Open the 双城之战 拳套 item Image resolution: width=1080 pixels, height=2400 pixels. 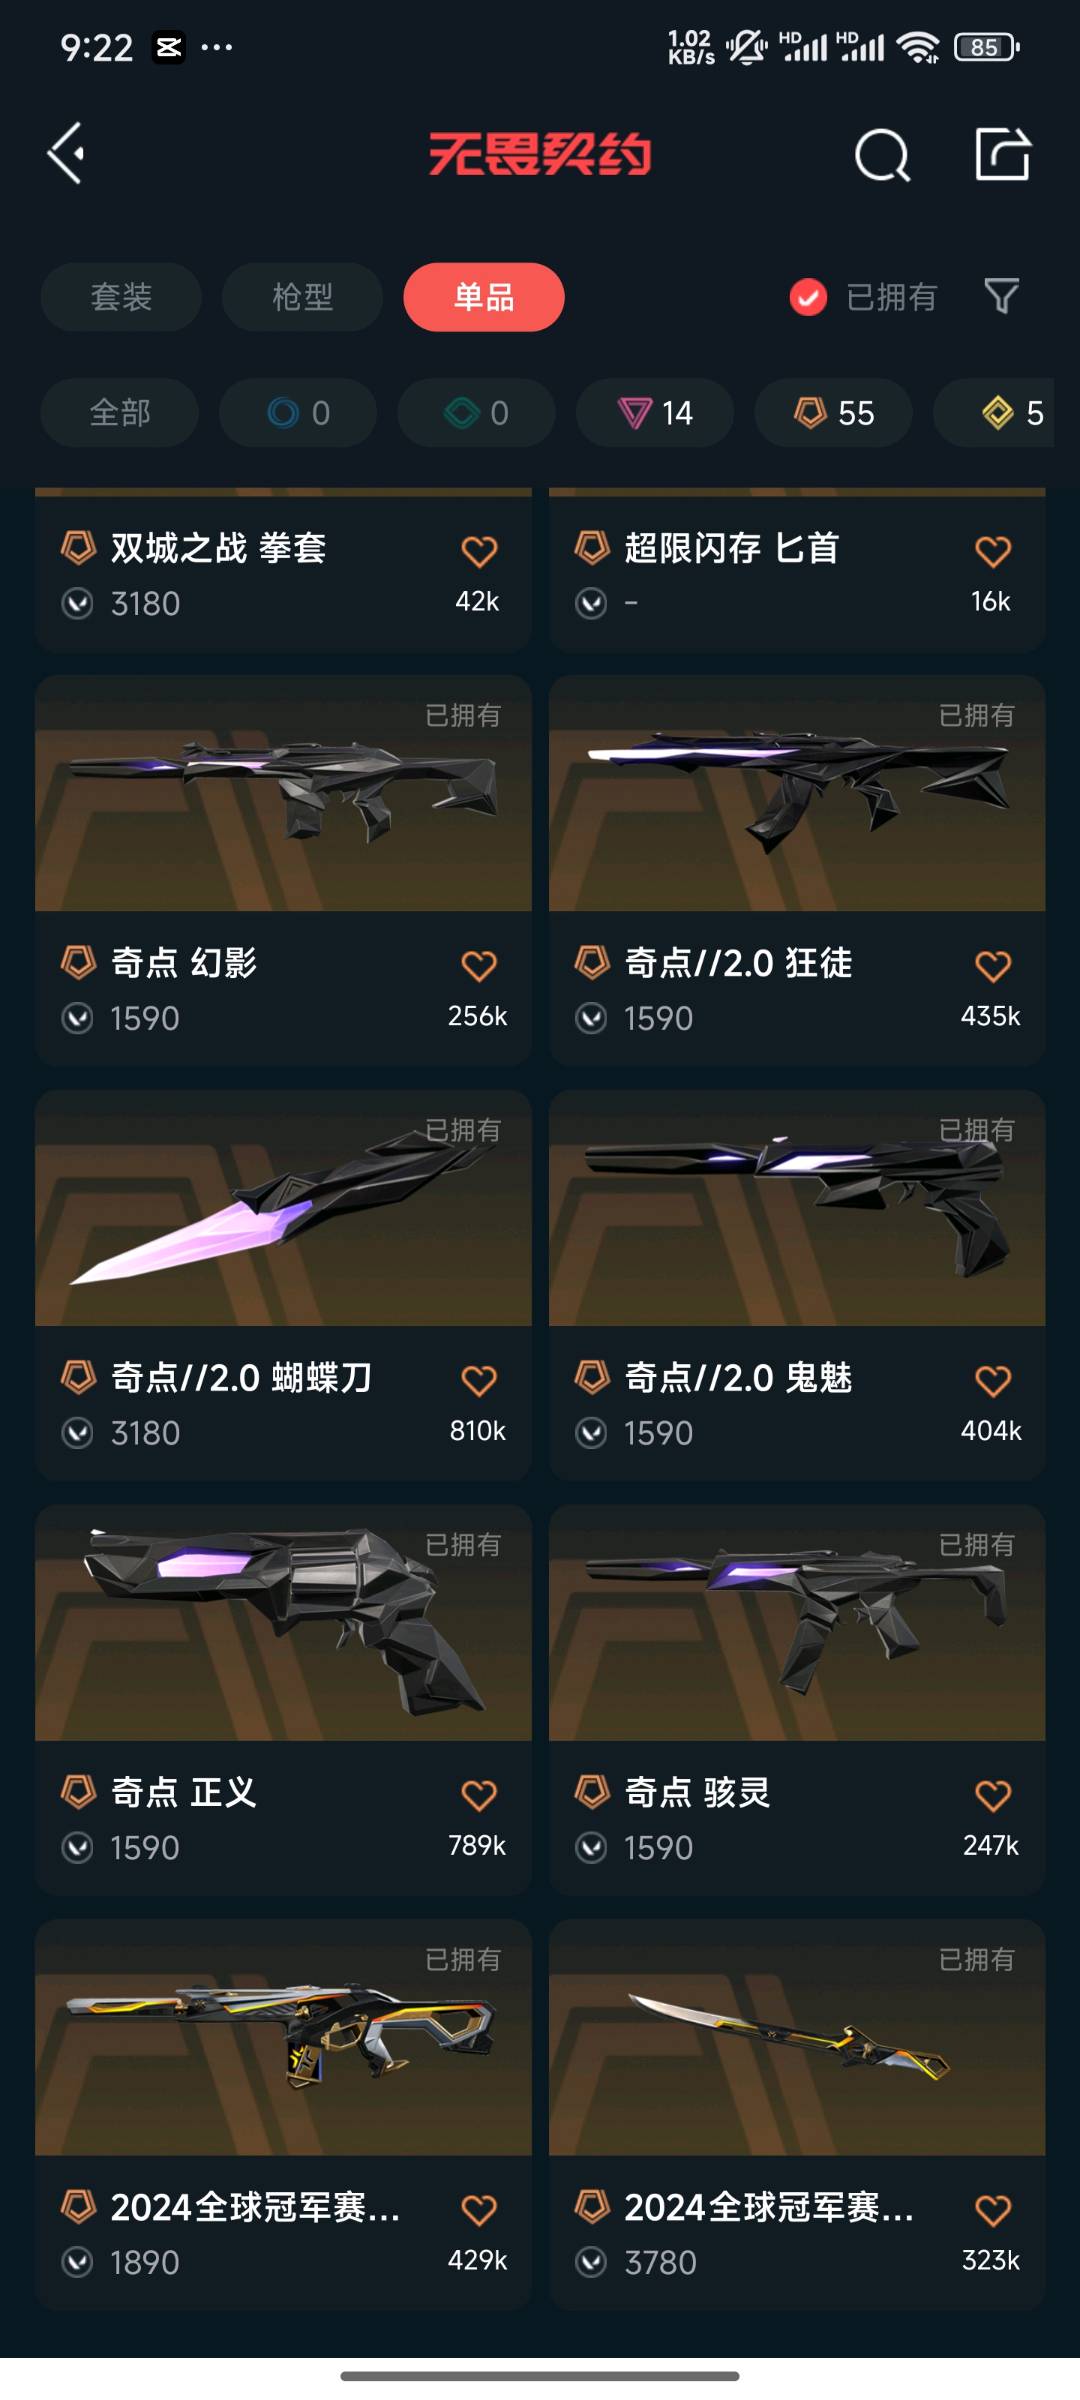[283, 571]
